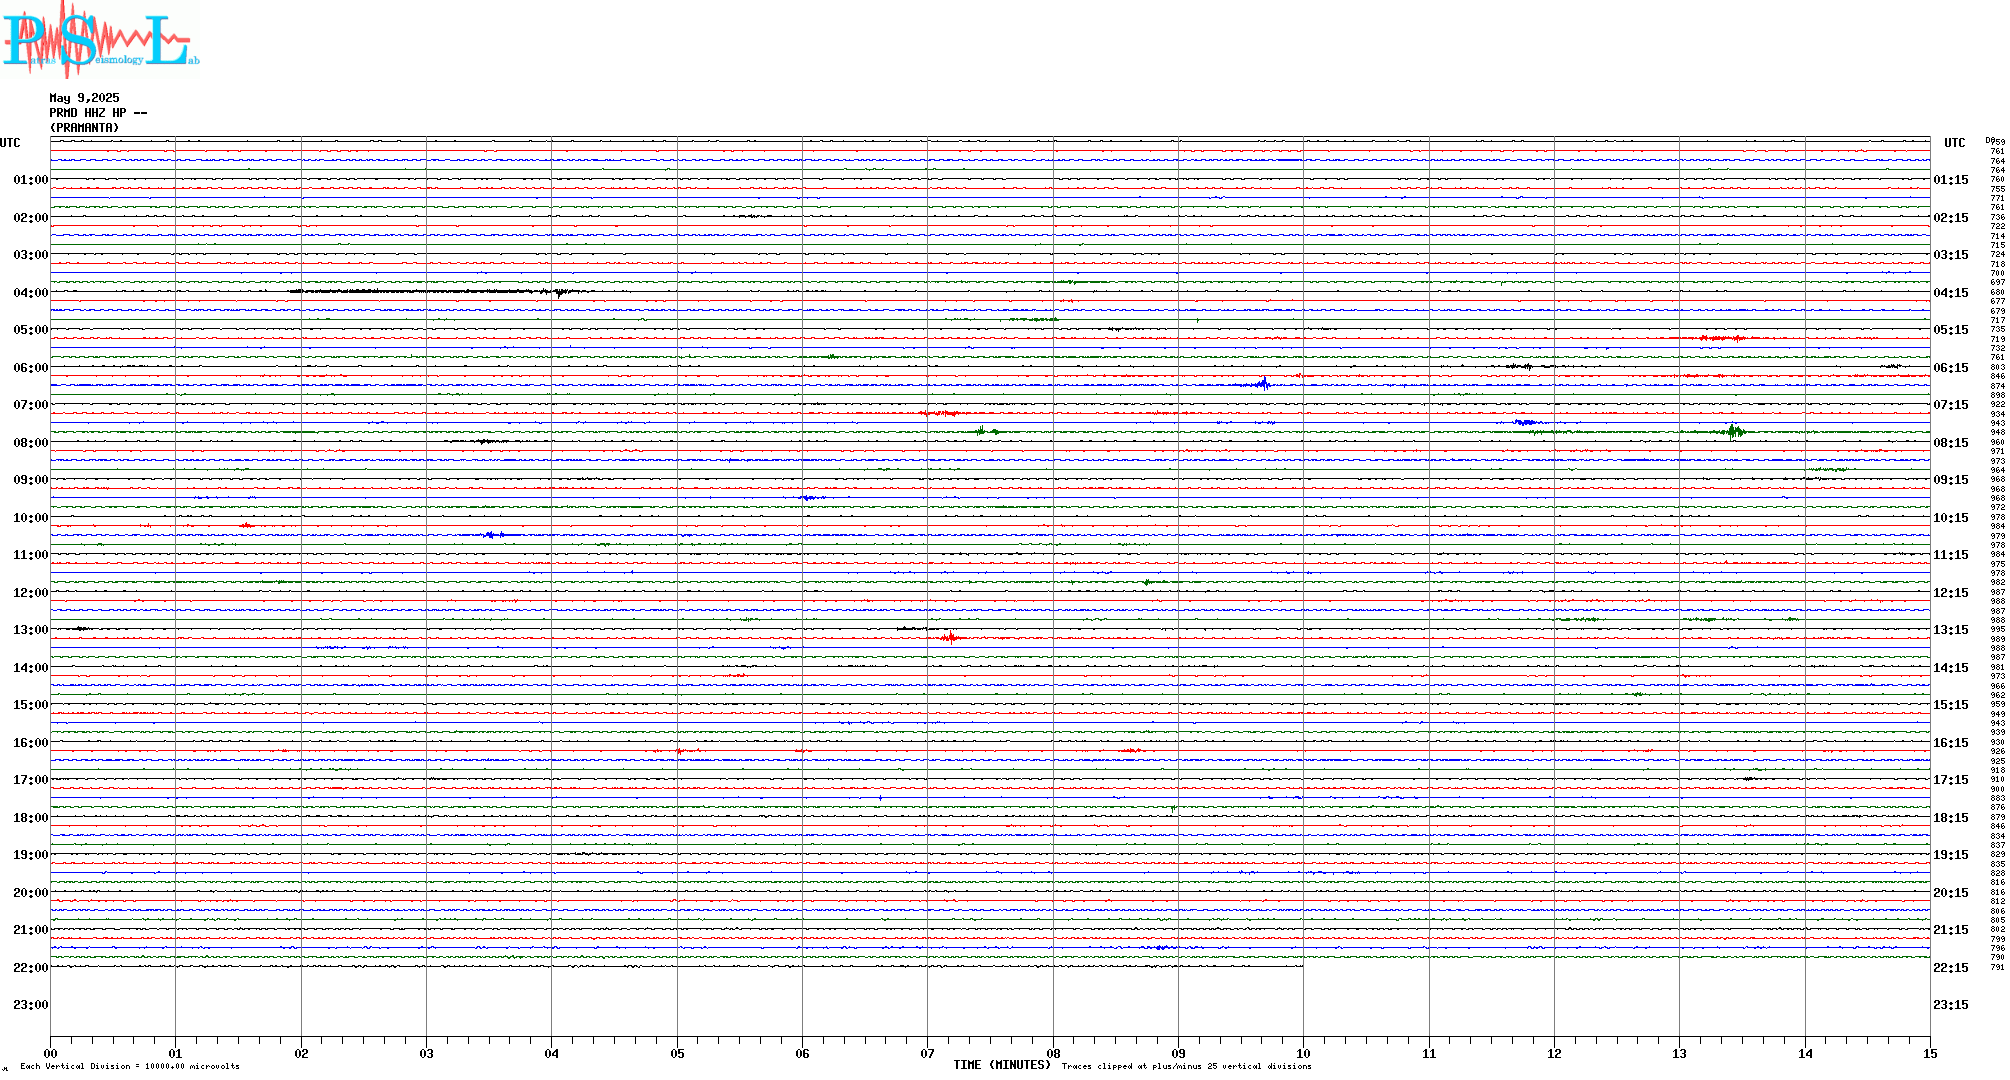The height and width of the screenshot is (1080, 2010).
Task: Click the 11:00 hour label
Action: pos(31,555)
